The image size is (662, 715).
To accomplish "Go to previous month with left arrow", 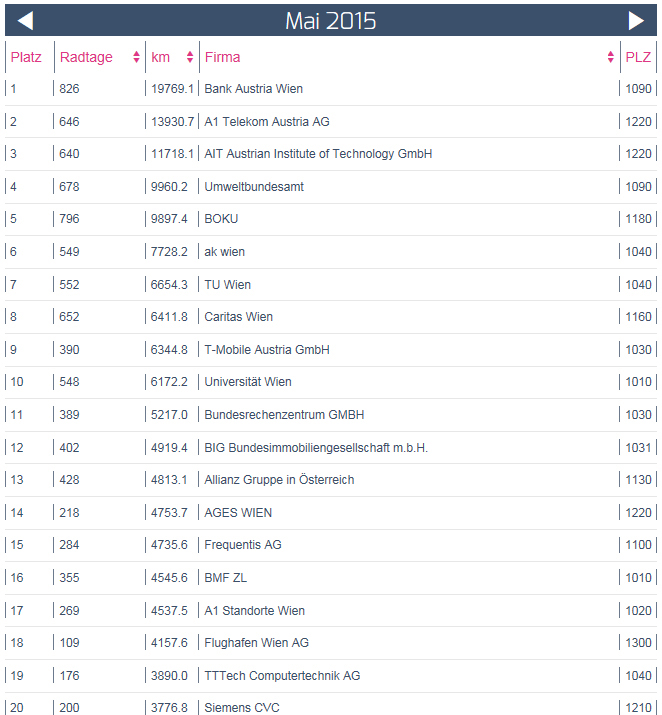I will [26, 21].
